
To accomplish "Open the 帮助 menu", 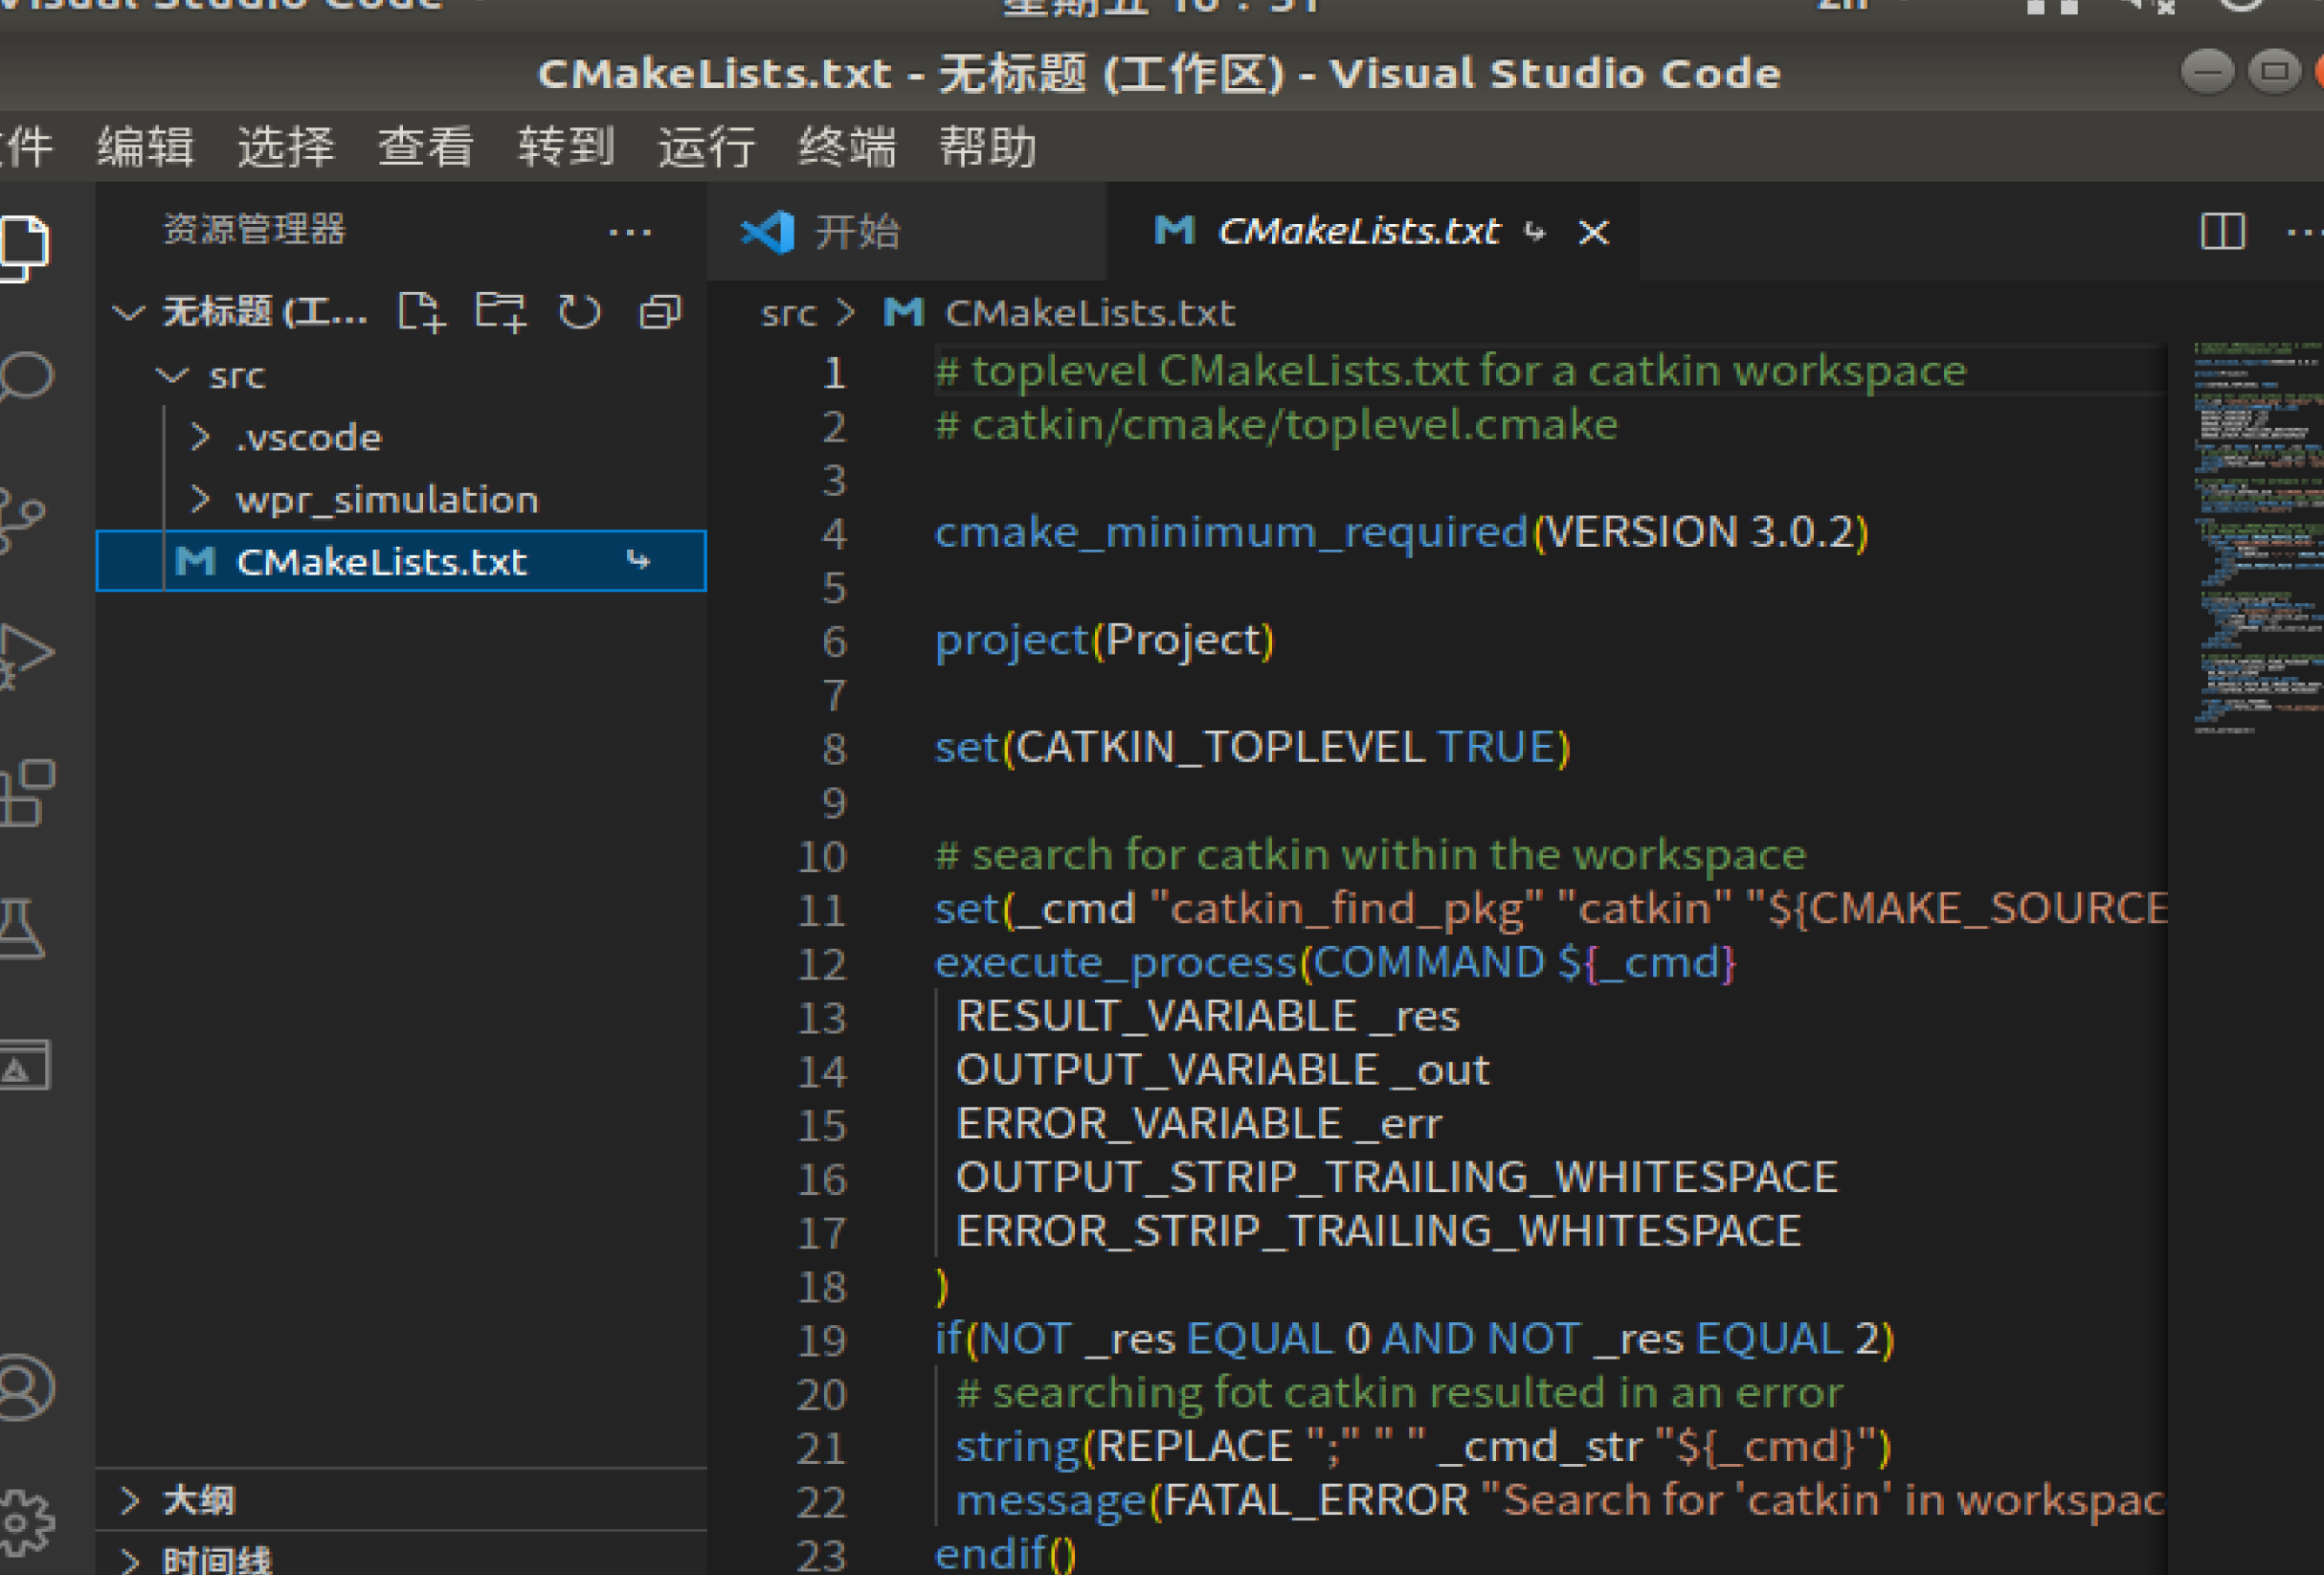I will tap(987, 147).
